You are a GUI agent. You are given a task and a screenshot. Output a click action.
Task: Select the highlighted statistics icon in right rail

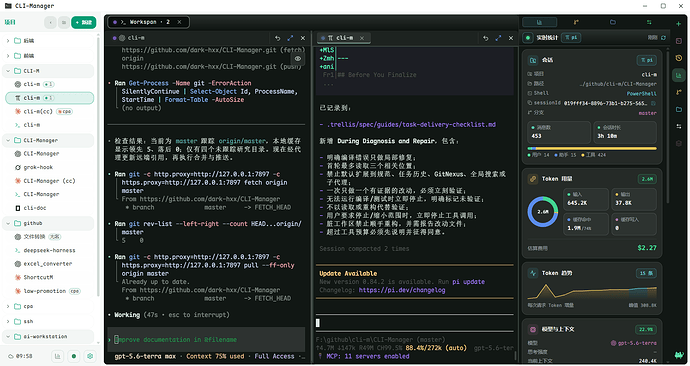pos(679,75)
